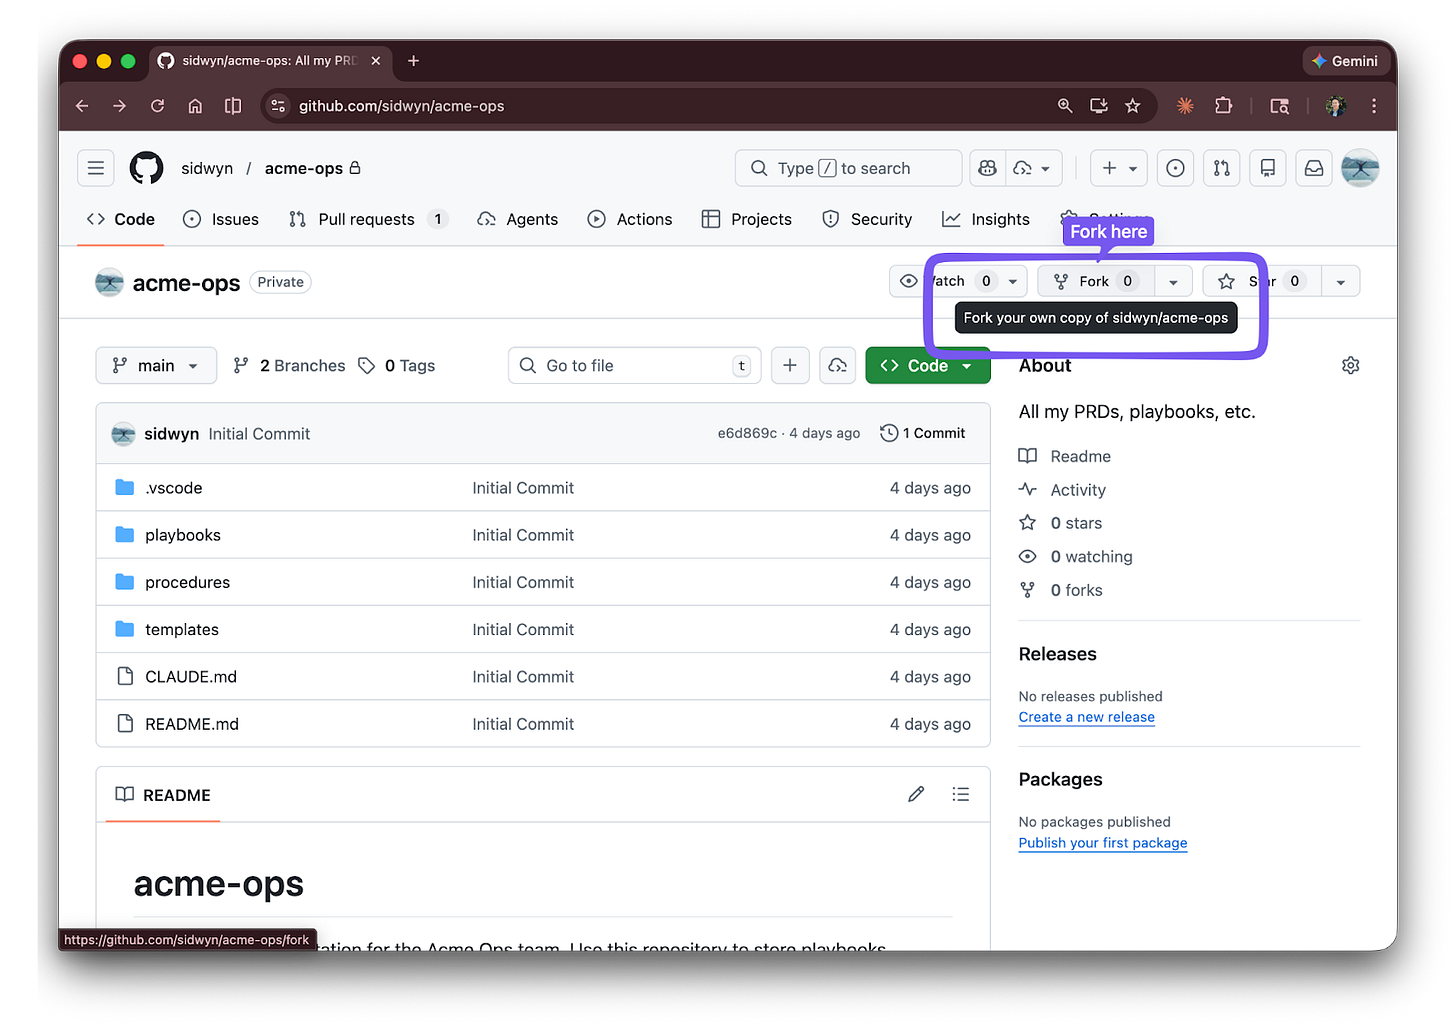Open a new browser tab

click(413, 61)
